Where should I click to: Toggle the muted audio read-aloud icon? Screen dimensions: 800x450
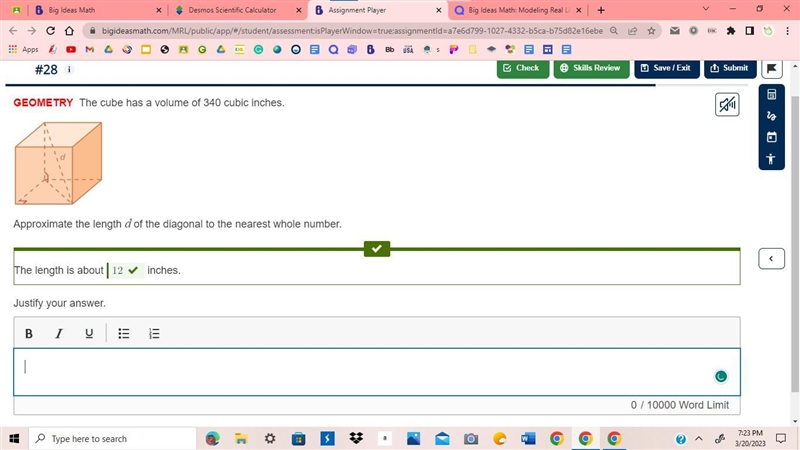tap(727, 105)
